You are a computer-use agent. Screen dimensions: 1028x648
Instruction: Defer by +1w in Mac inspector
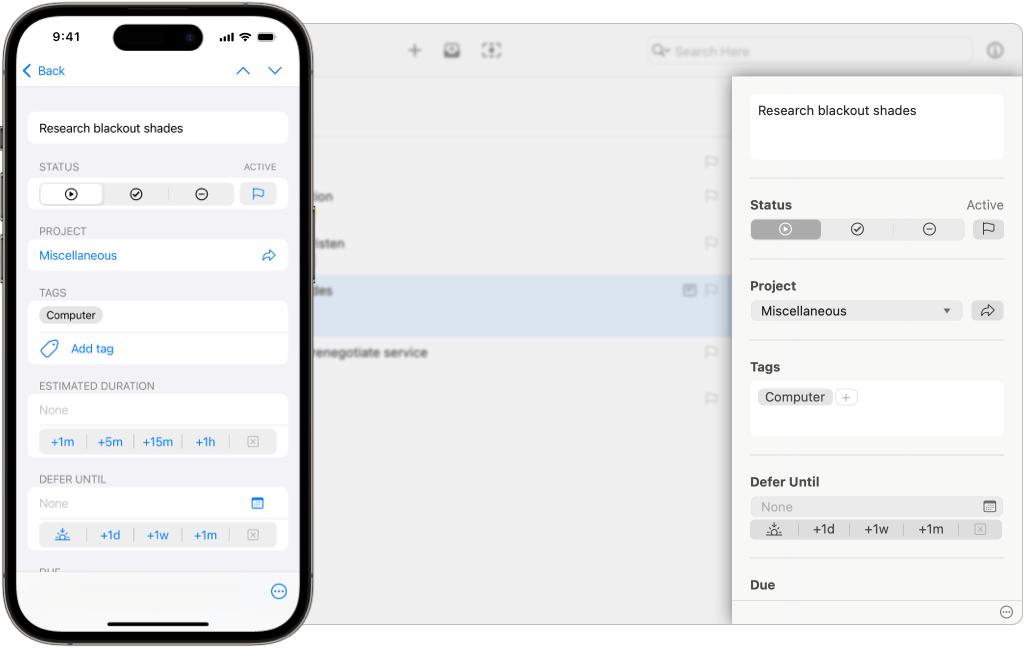click(876, 529)
